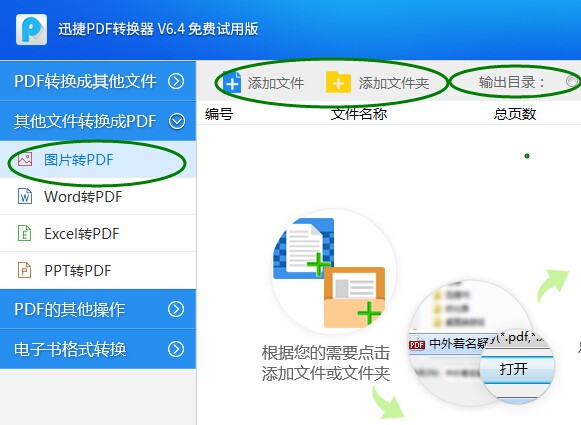581x425 pixels.
Task: Open the PPT转PDF conversion option
Action: pyautogui.click(x=98, y=270)
